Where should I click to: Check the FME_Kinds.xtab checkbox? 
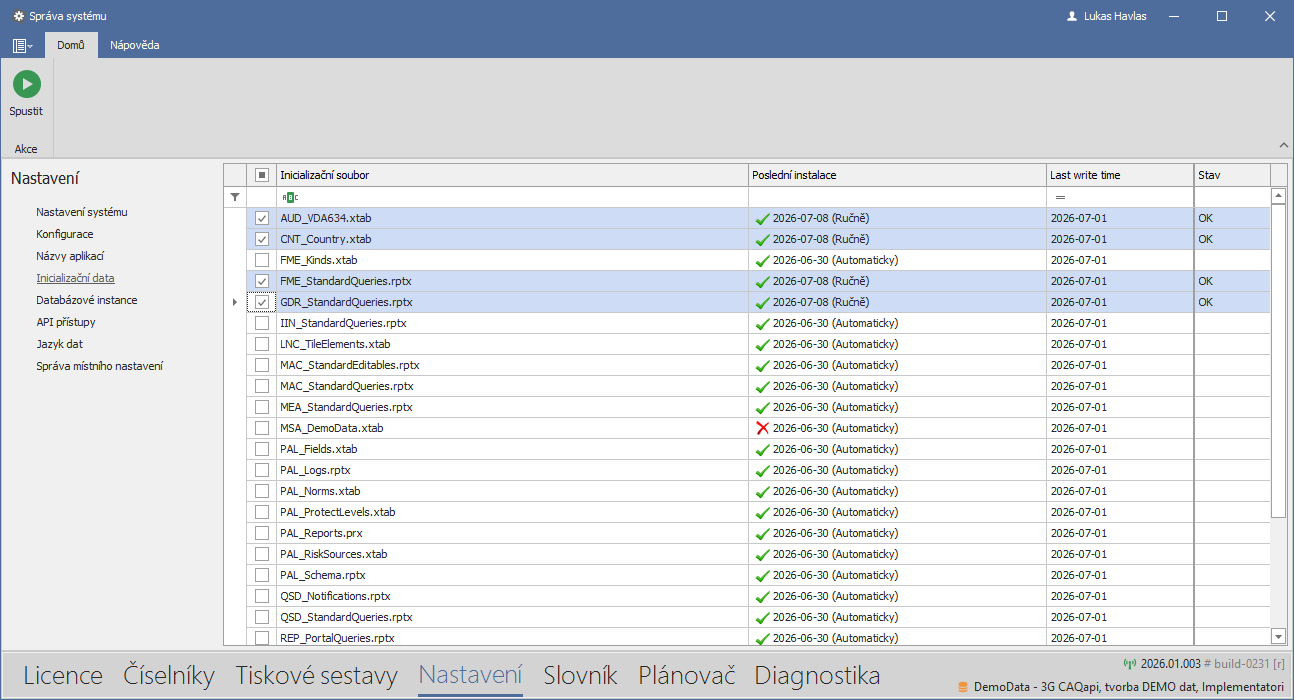click(x=262, y=260)
